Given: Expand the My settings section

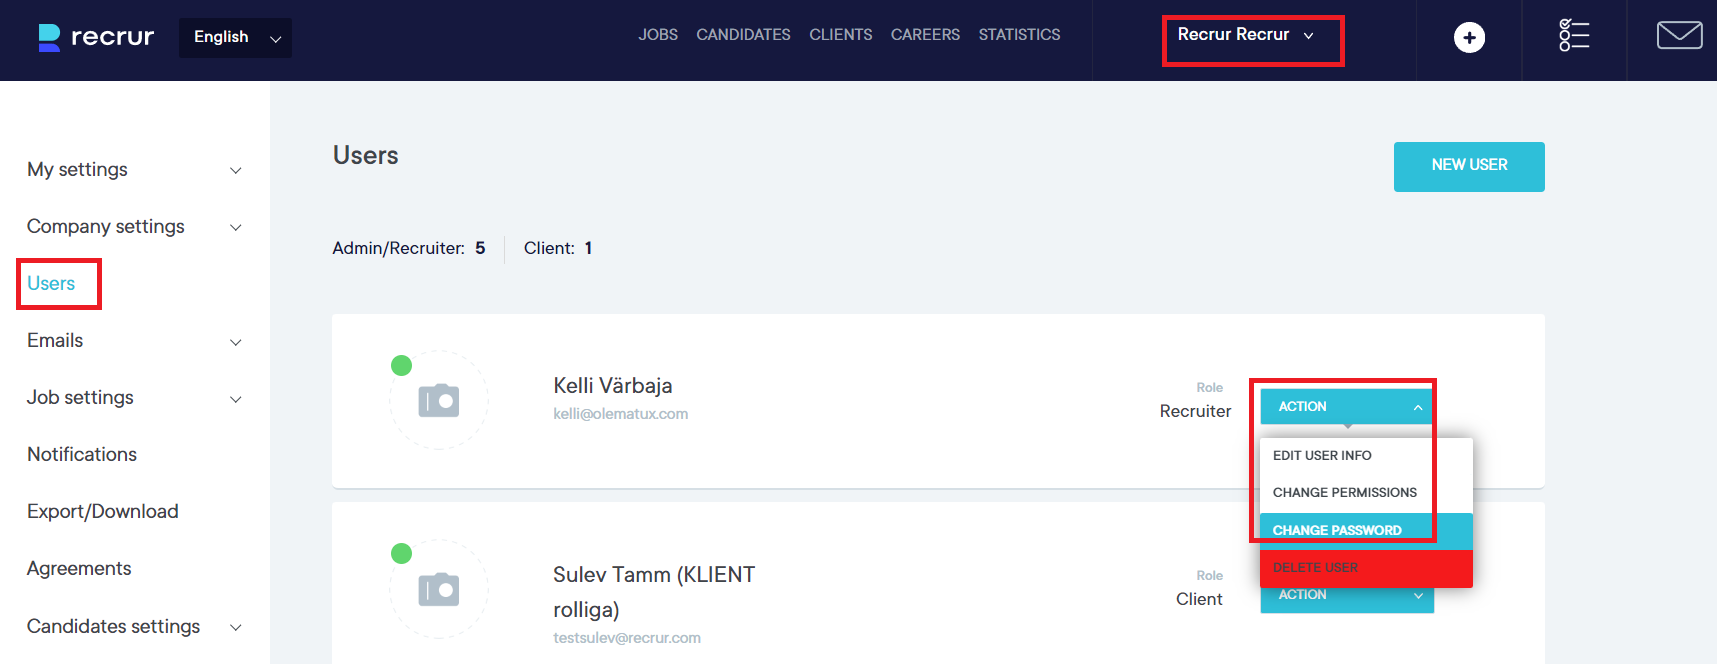Looking at the screenshot, I should pos(134,170).
